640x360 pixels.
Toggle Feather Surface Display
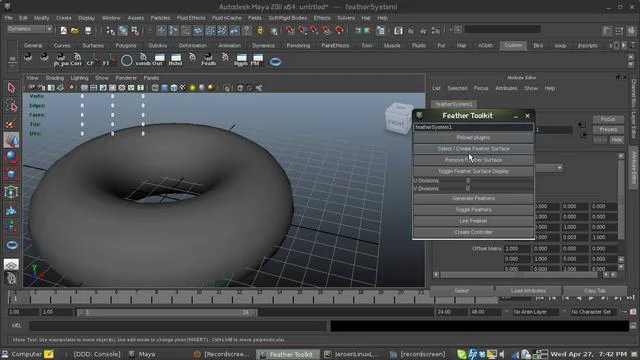[473, 171]
